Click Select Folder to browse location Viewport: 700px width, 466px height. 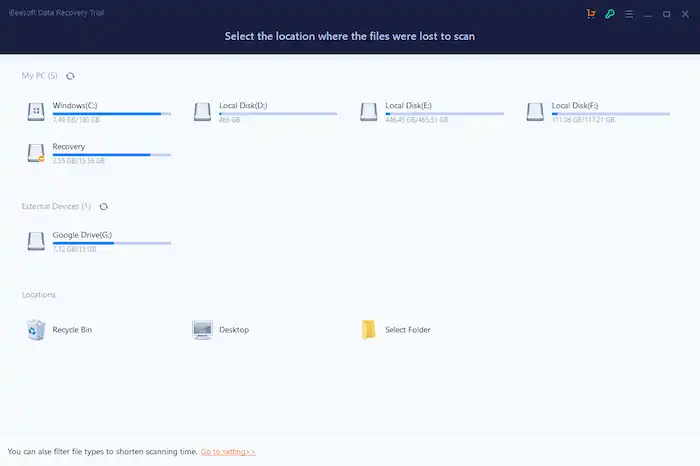[369, 329]
